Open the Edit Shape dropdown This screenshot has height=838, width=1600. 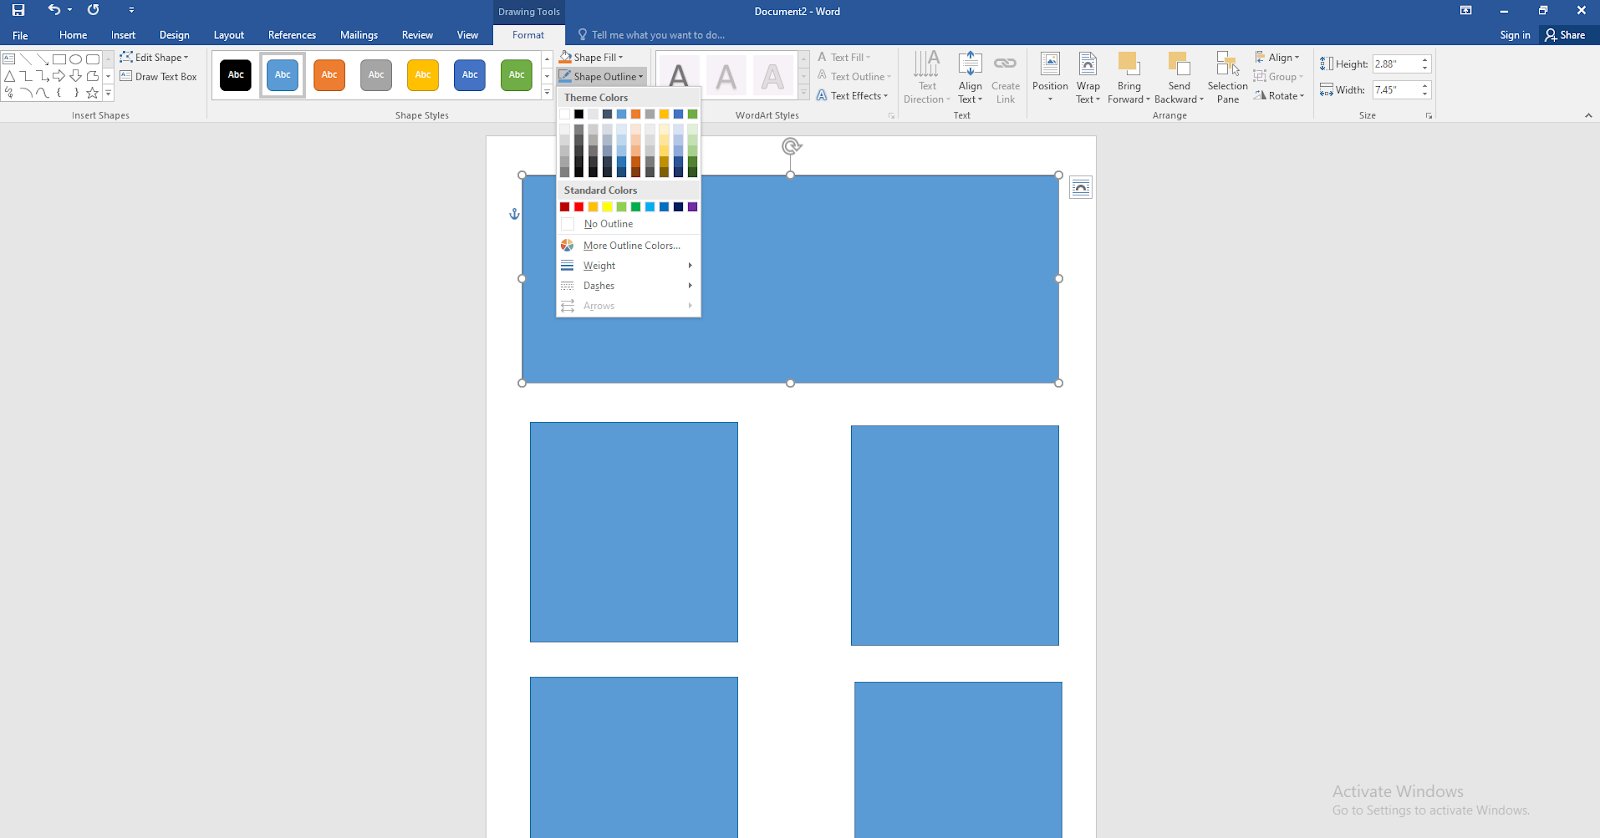click(154, 57)
